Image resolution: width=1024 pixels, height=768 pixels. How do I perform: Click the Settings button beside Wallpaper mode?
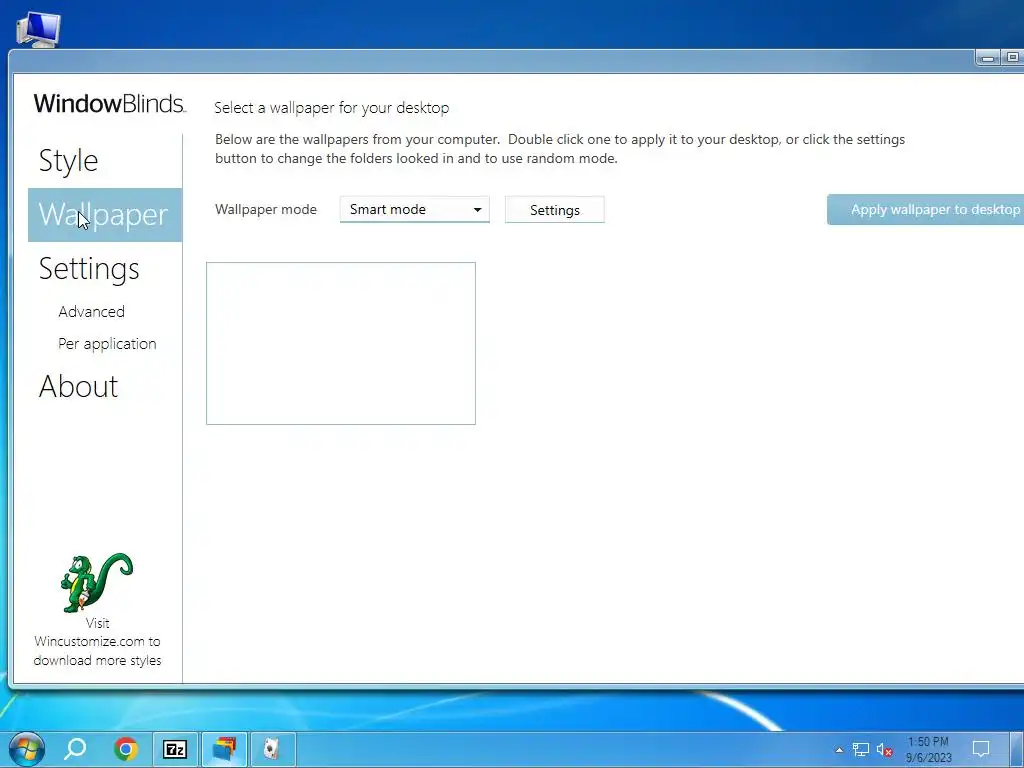554,210
